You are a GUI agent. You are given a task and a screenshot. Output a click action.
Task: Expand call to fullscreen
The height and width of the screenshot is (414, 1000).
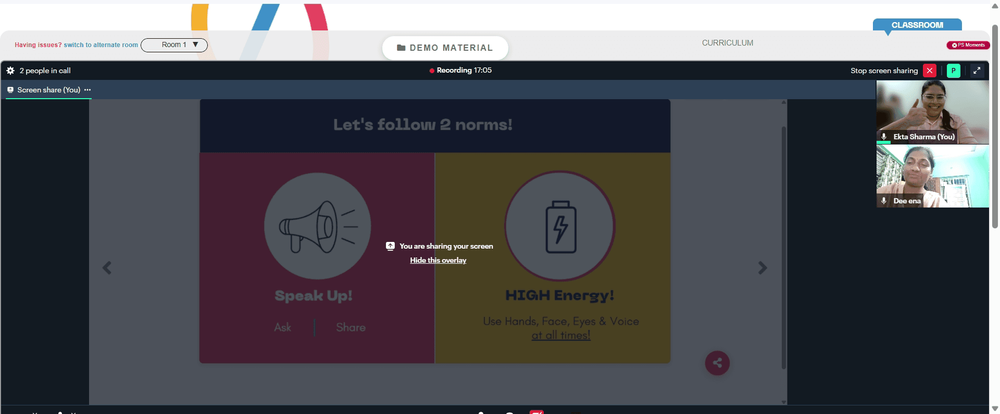976,71
